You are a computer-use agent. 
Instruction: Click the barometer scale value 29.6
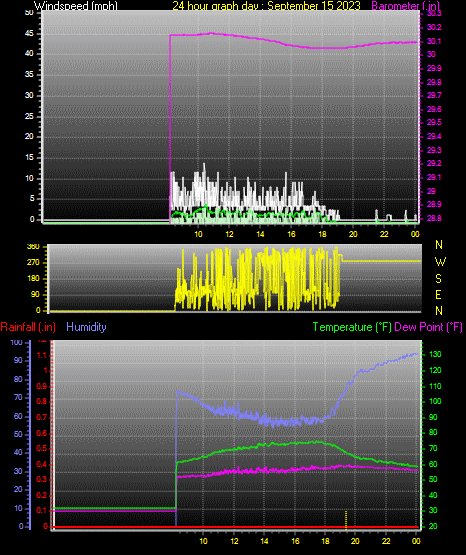tap(434, 109)
